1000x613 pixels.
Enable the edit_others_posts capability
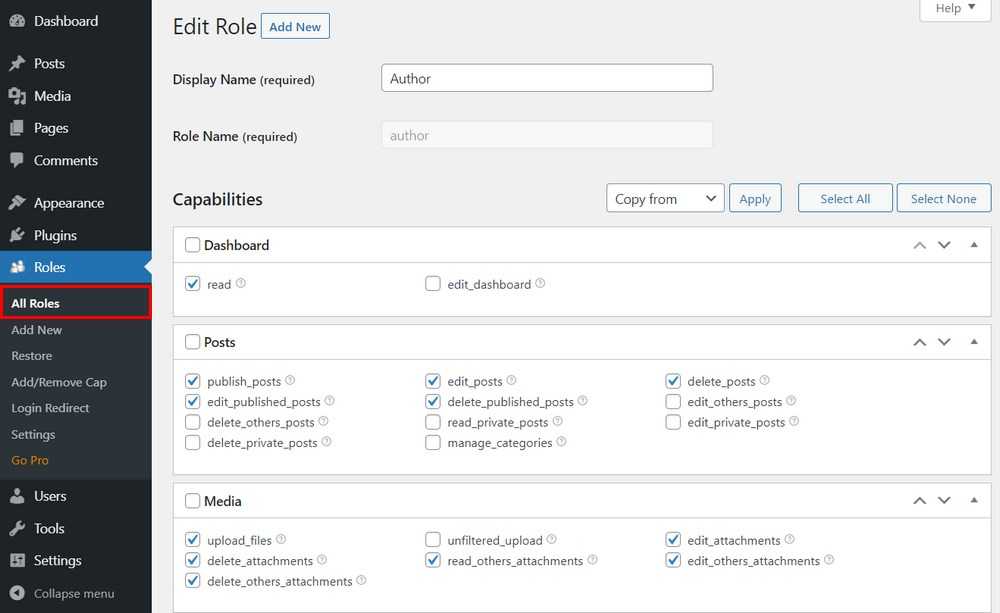(x=673, y=402)
